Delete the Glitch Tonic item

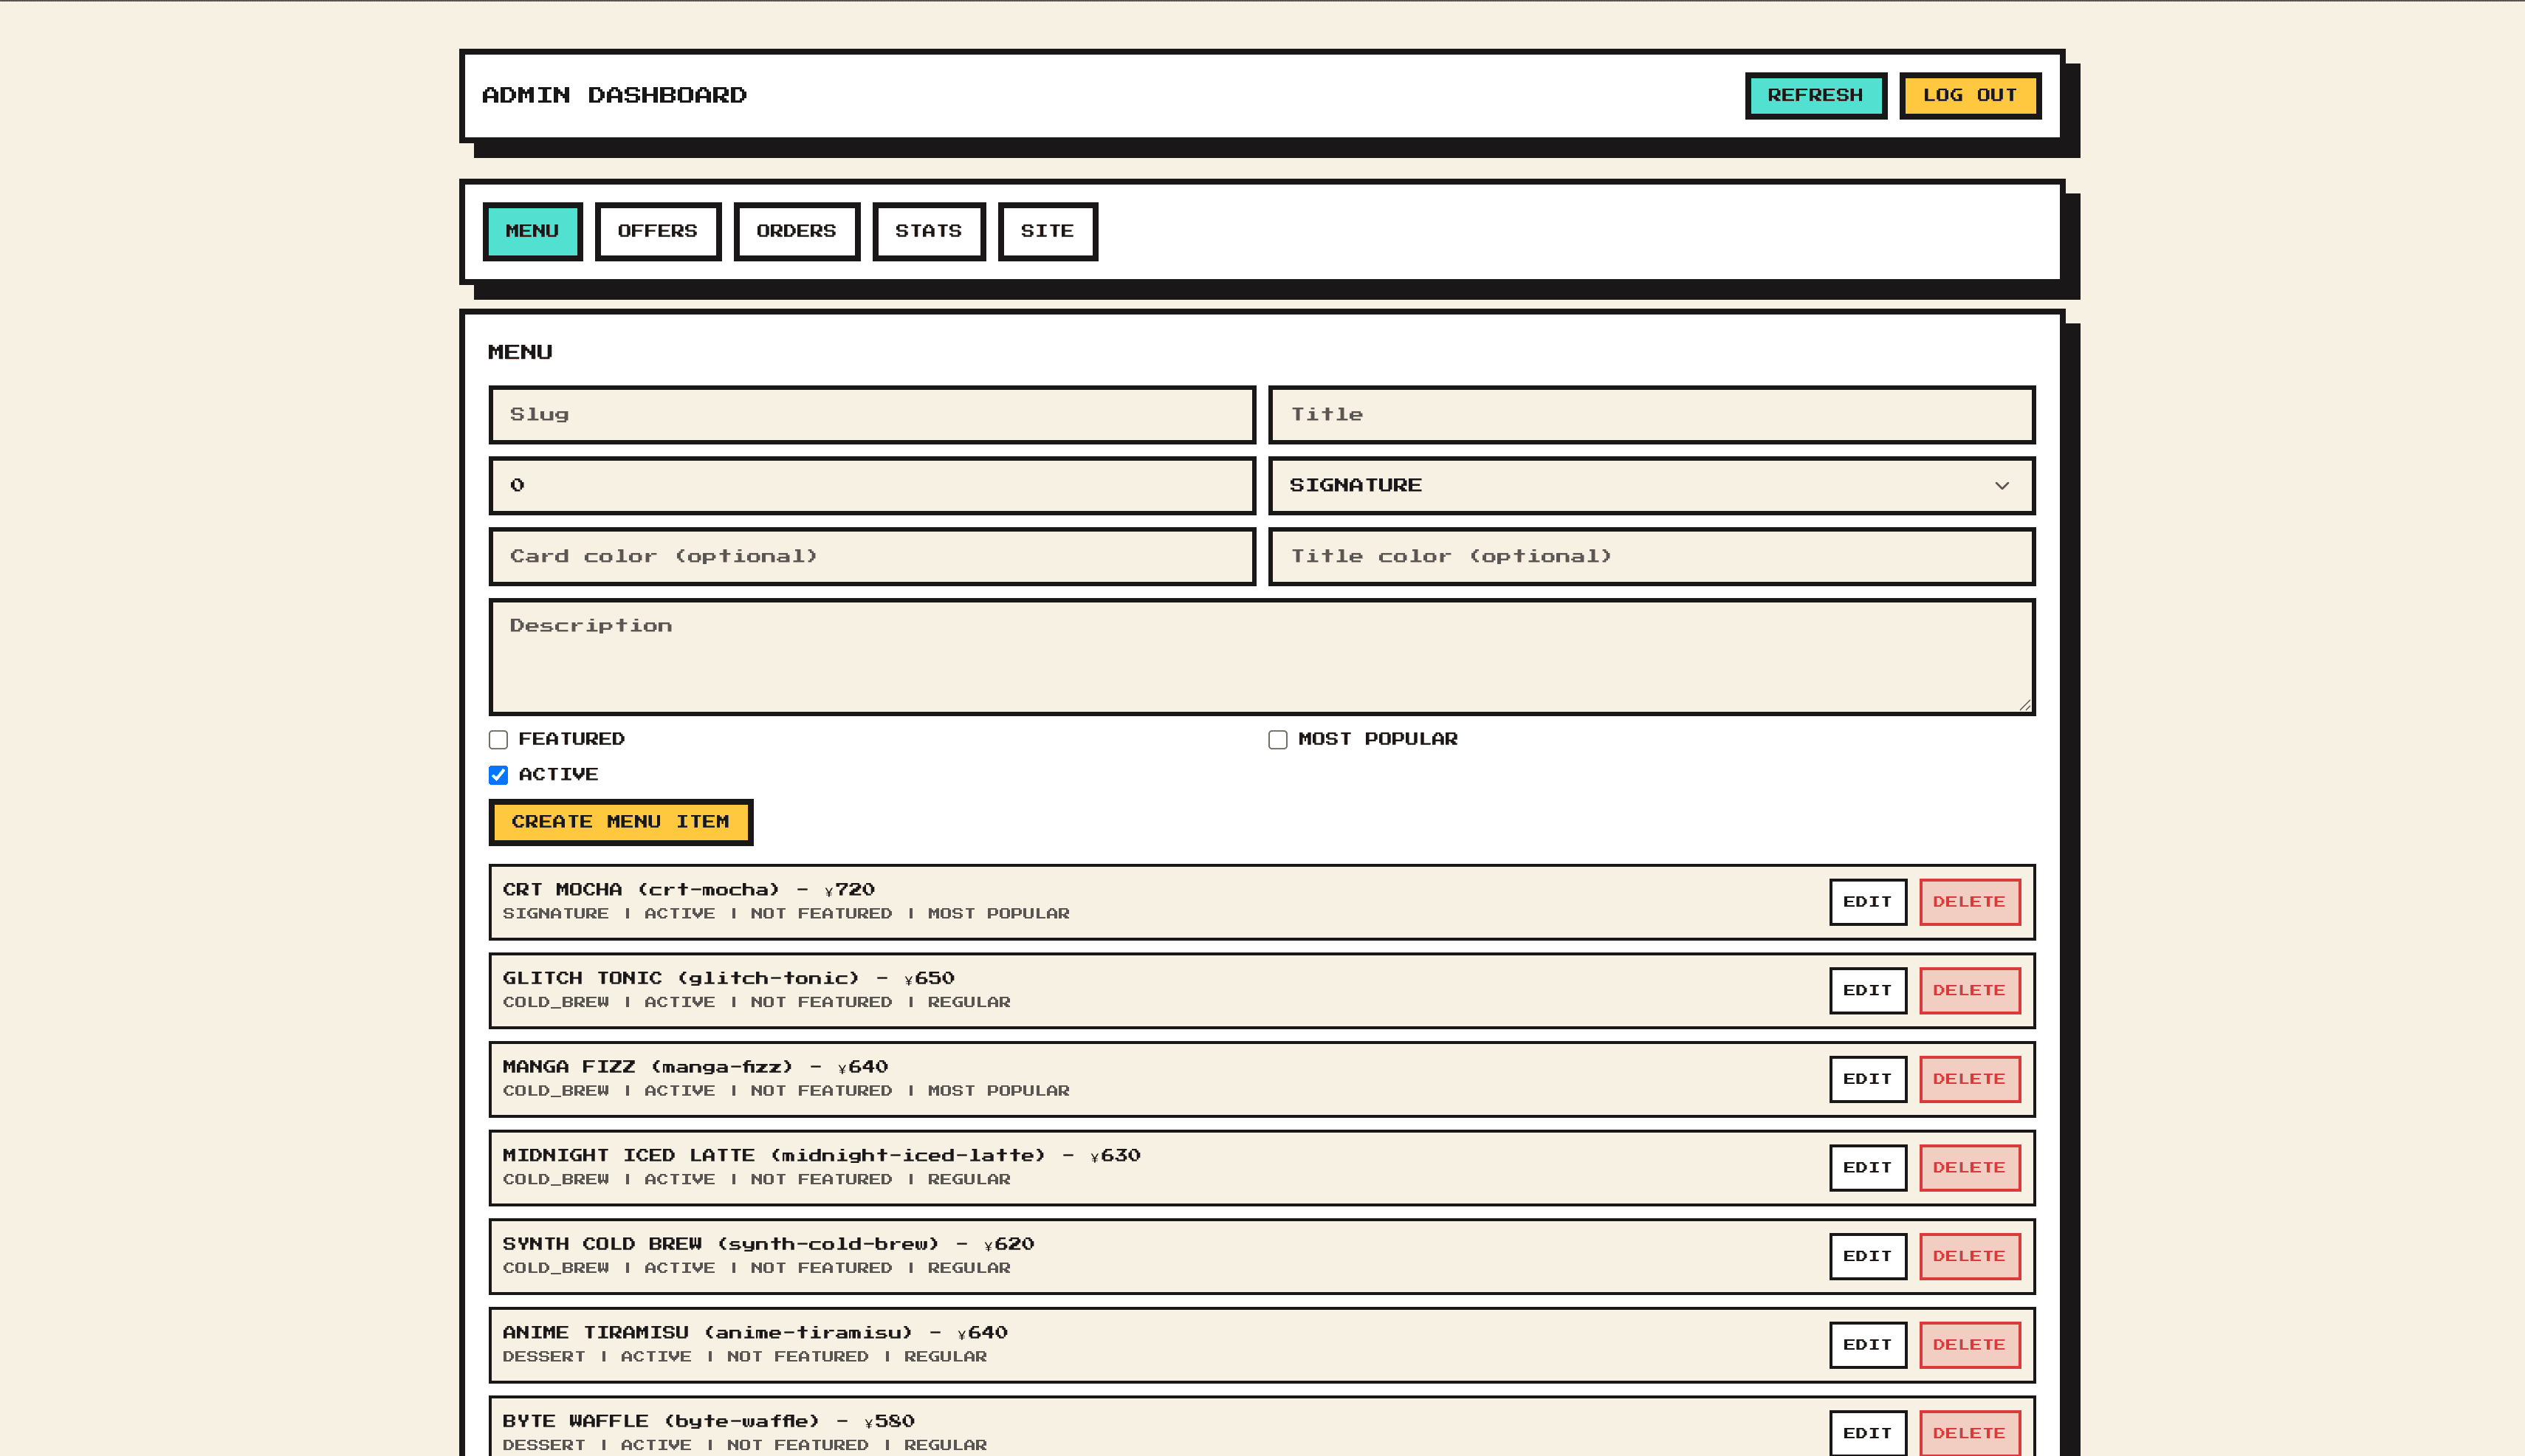tap(1969, 991)
